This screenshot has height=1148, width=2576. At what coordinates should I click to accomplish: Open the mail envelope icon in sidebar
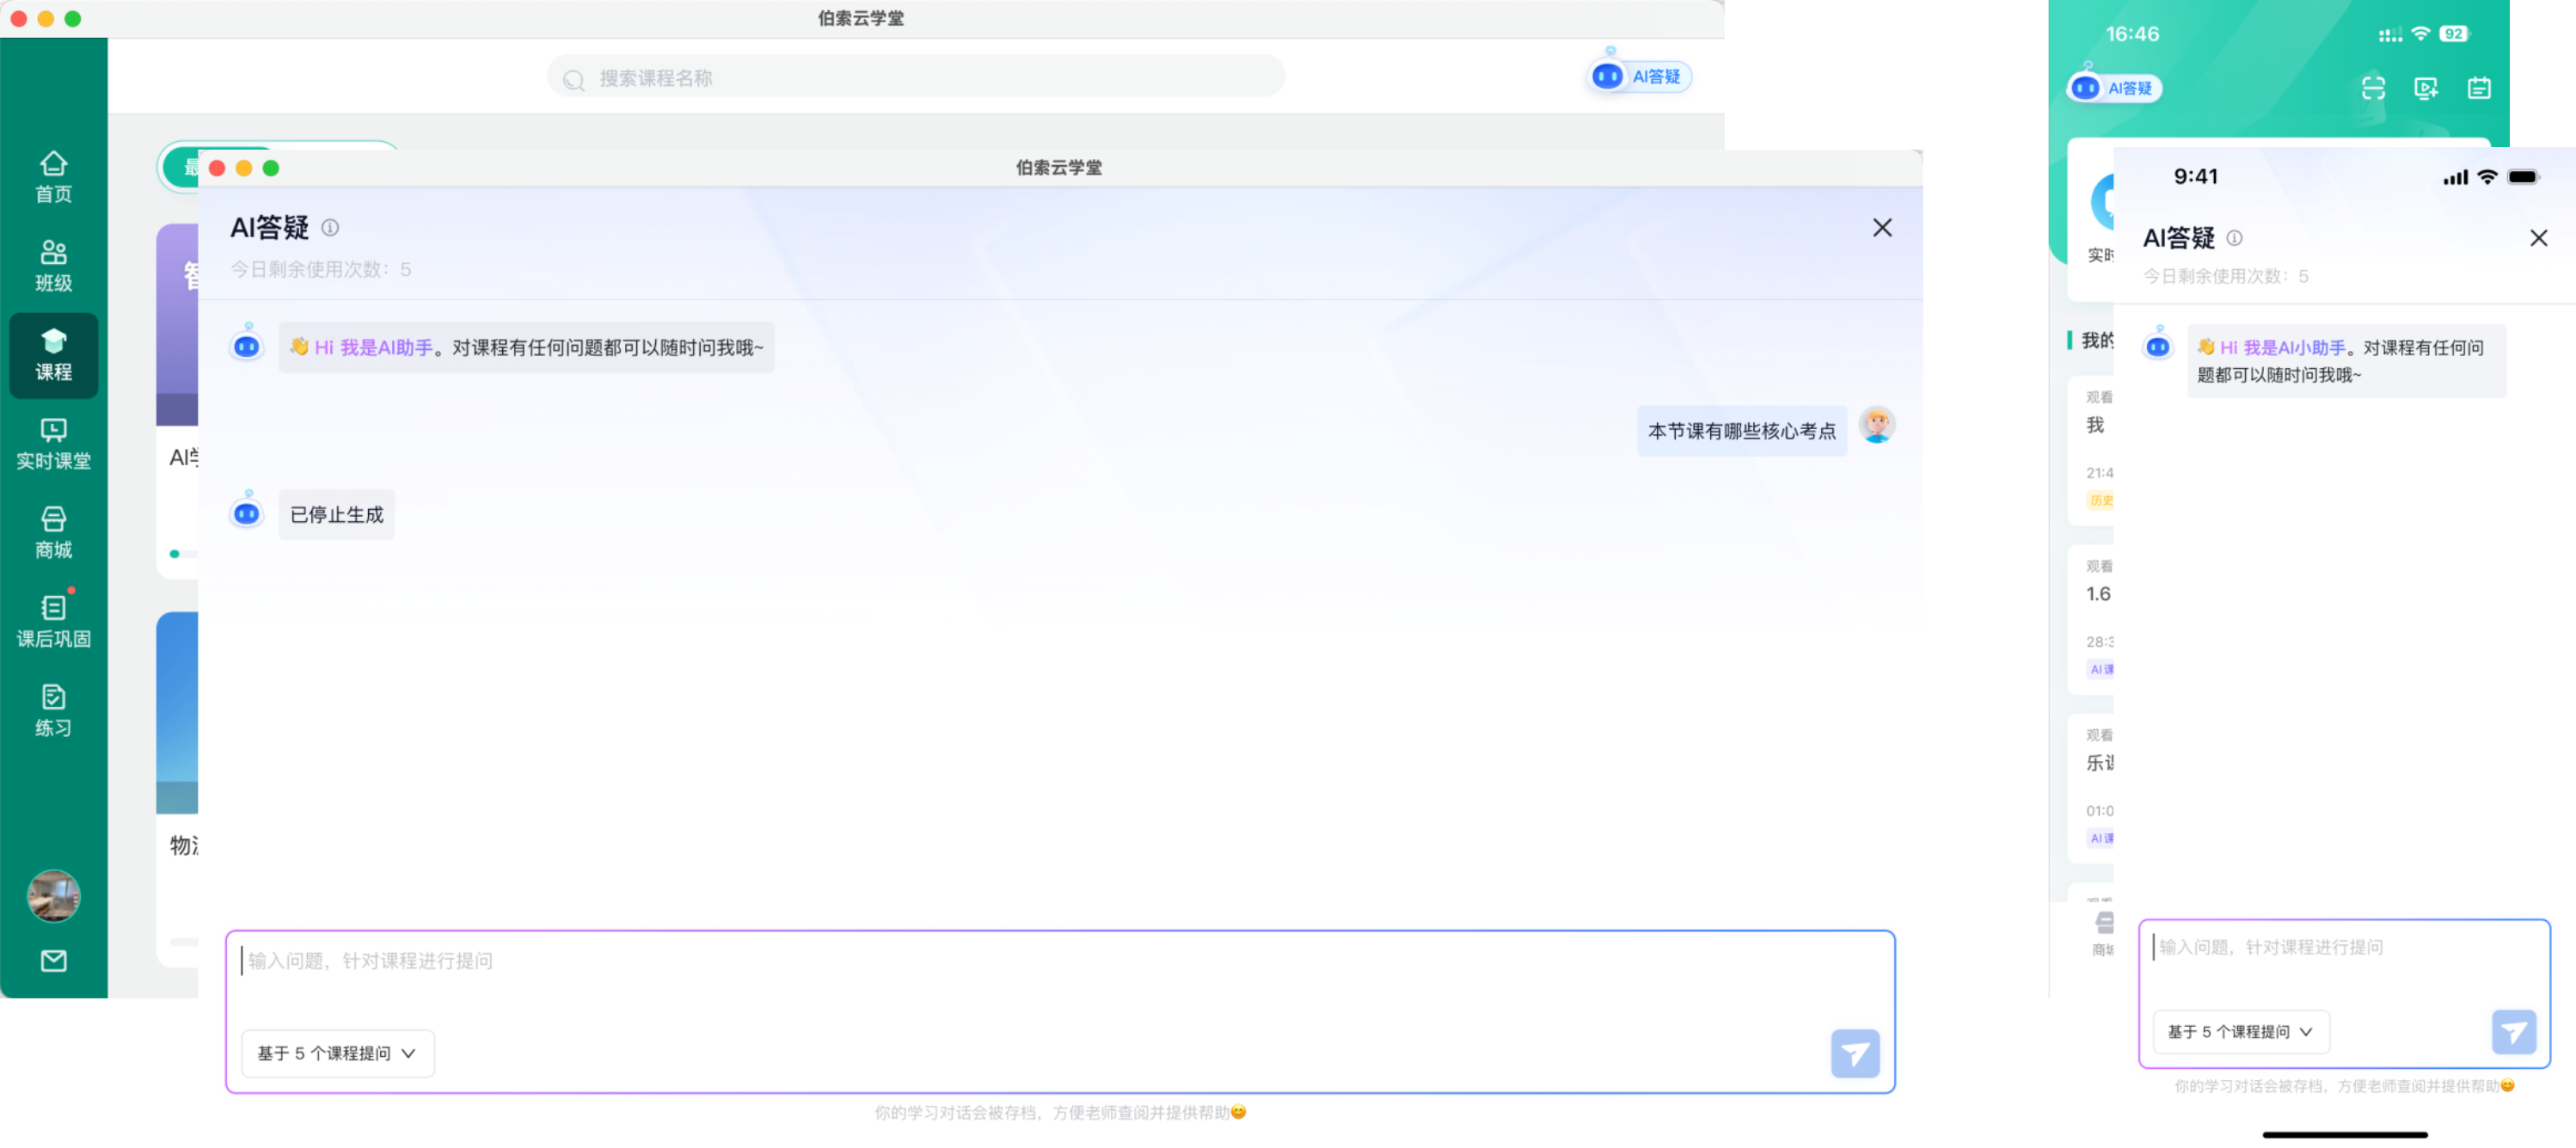[53, 960]
